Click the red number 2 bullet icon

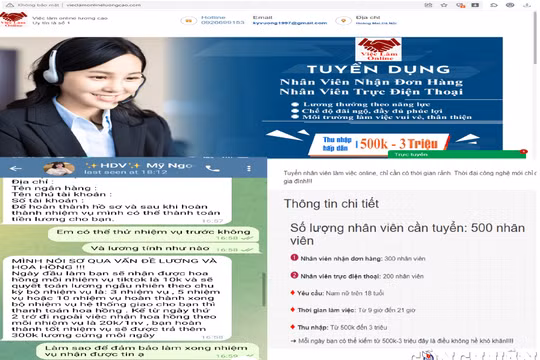[294, 275]
